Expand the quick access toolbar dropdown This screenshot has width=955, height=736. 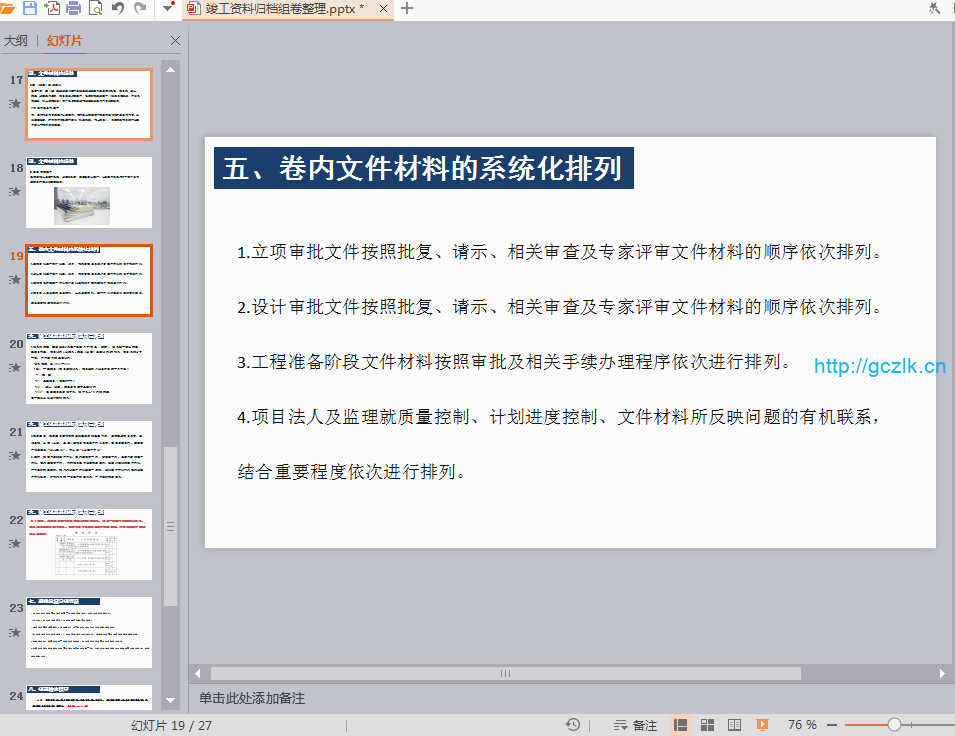click(x=167, y=9)
